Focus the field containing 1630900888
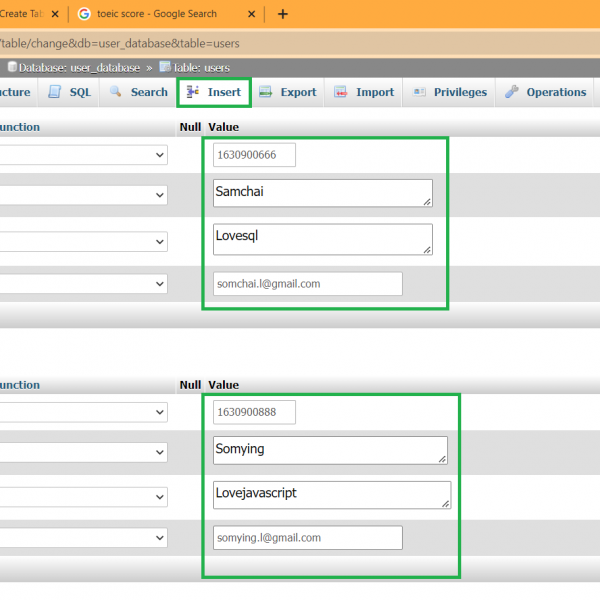 click(254, 412)
